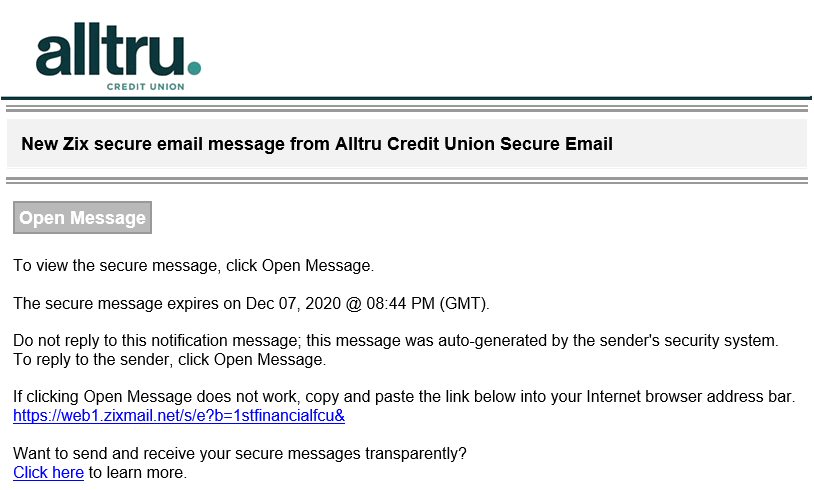Click the "Click here" learn more link
This screenshot has height=490, width=814.
pyautogui.click(x=48, y=473)
